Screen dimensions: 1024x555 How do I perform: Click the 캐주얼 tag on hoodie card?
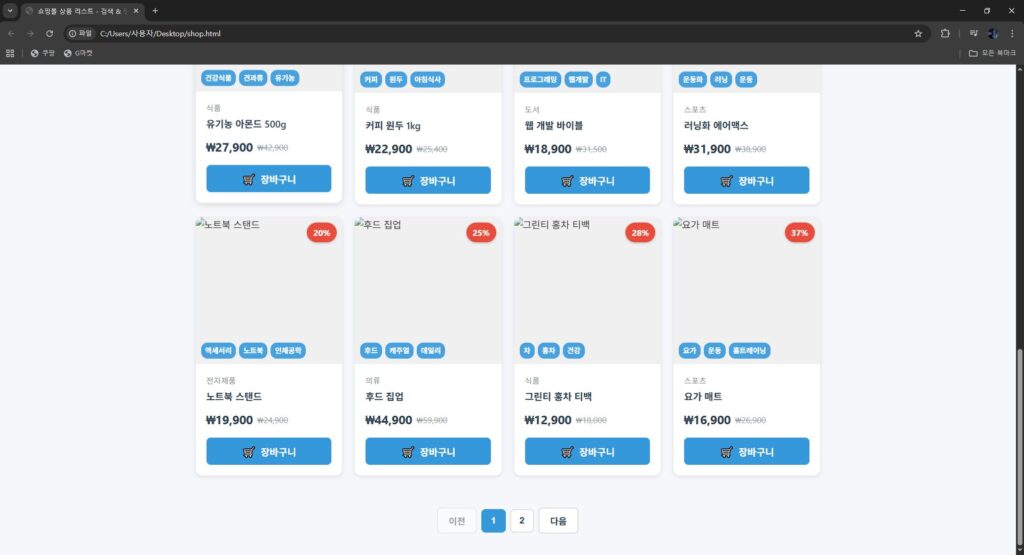coord(399,350)
